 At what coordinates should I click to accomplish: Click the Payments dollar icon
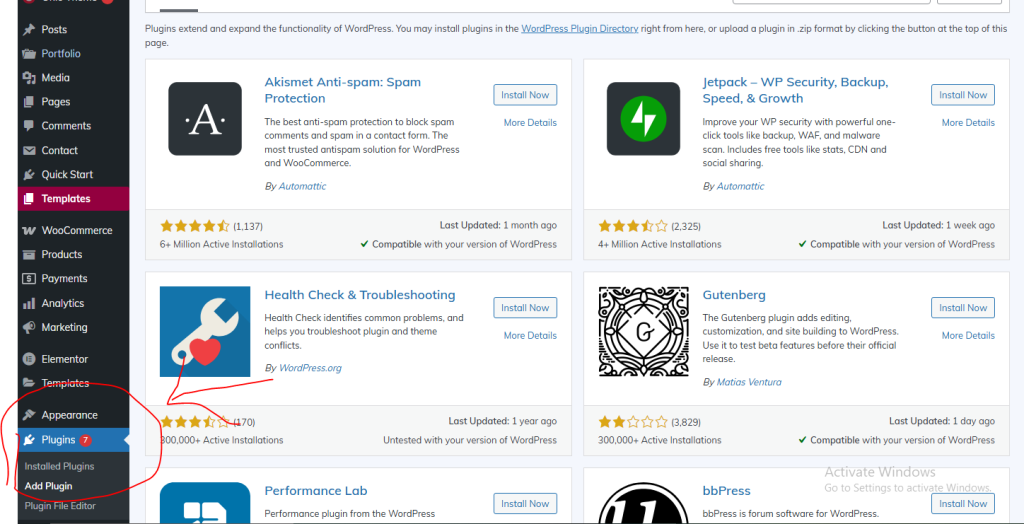(29, 278)
